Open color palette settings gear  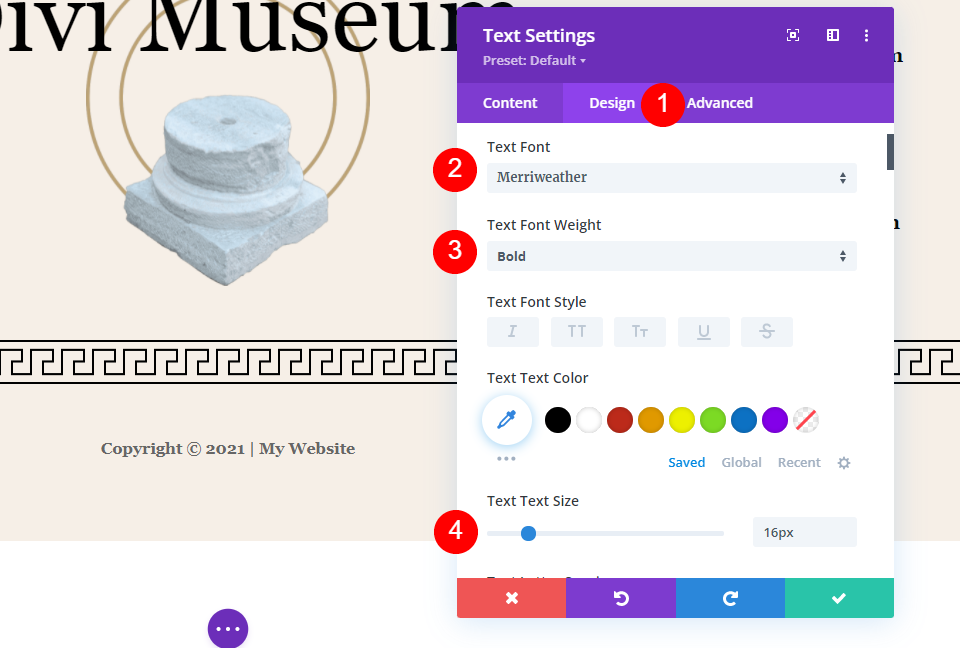tap(844, 463)
